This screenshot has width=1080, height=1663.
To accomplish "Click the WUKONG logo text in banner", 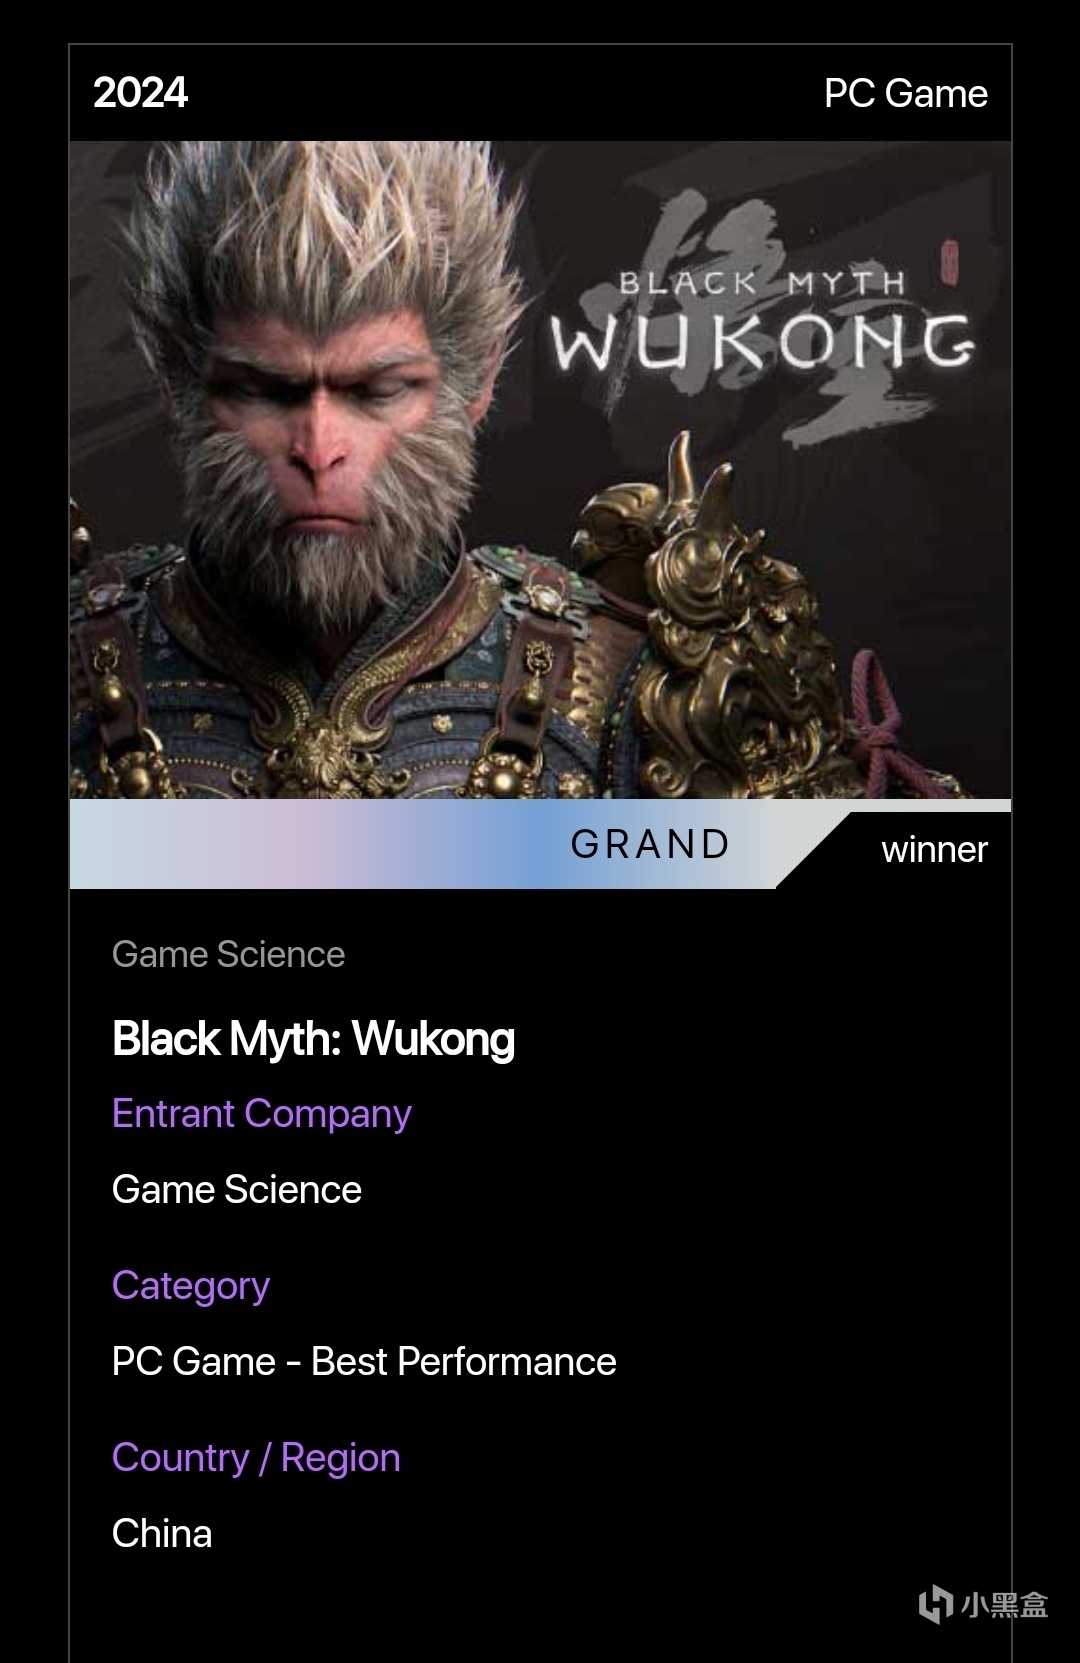I will [x=762, y=342].
